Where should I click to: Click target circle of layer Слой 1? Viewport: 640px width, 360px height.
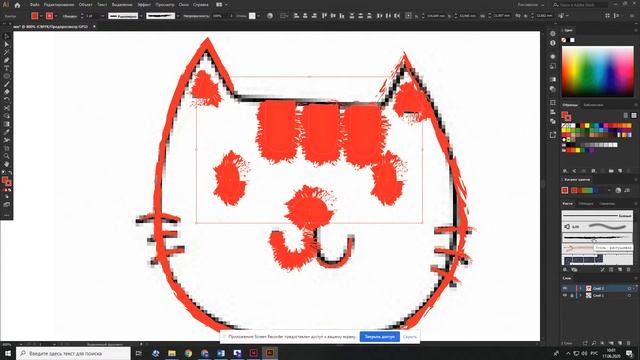tap(629, 295)
